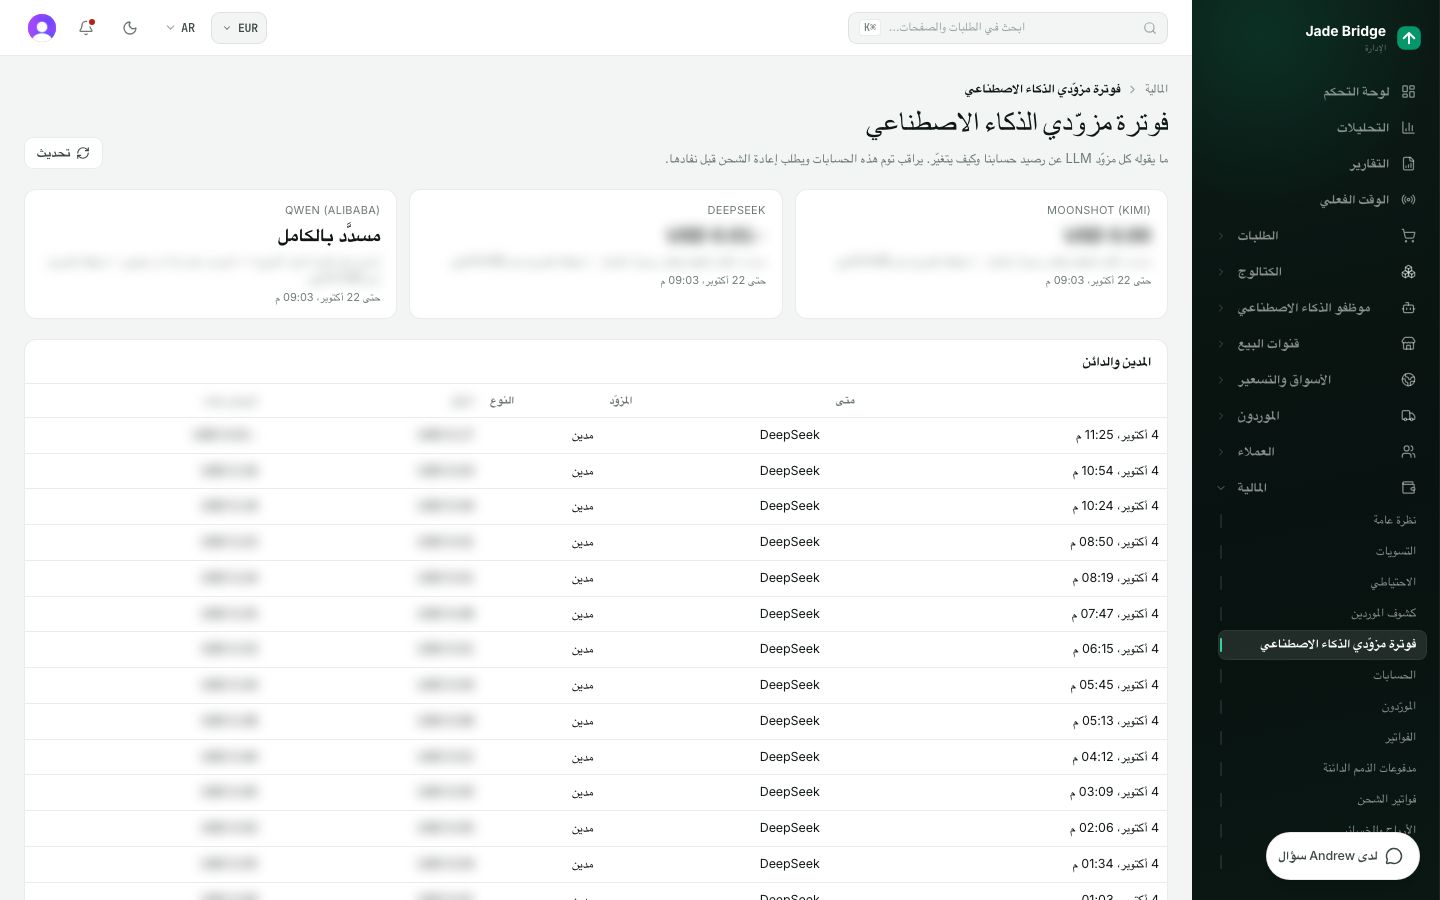
Task: Open الفواتير submenu item
Action: tap(1400, 737)
